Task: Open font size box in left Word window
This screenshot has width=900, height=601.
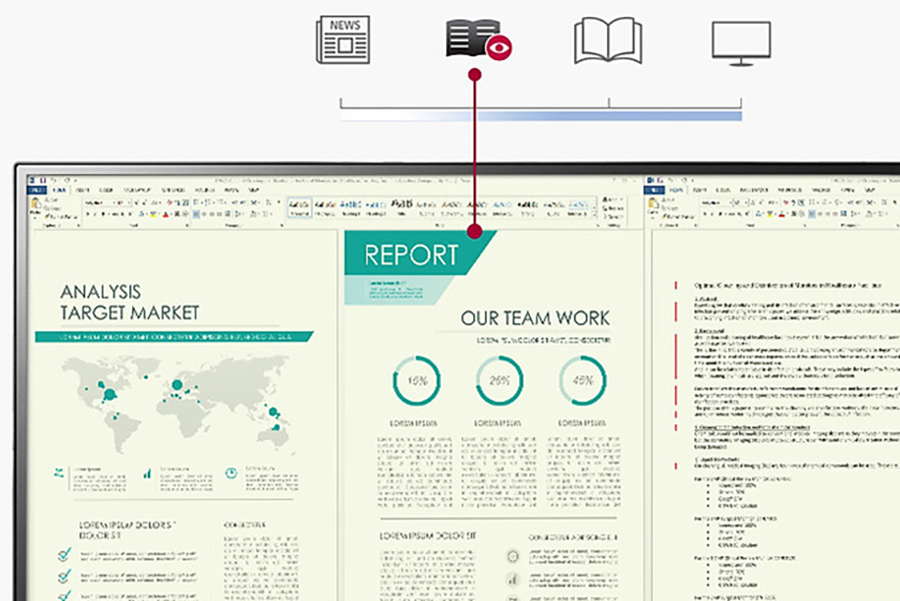Action: pos(123,203)
